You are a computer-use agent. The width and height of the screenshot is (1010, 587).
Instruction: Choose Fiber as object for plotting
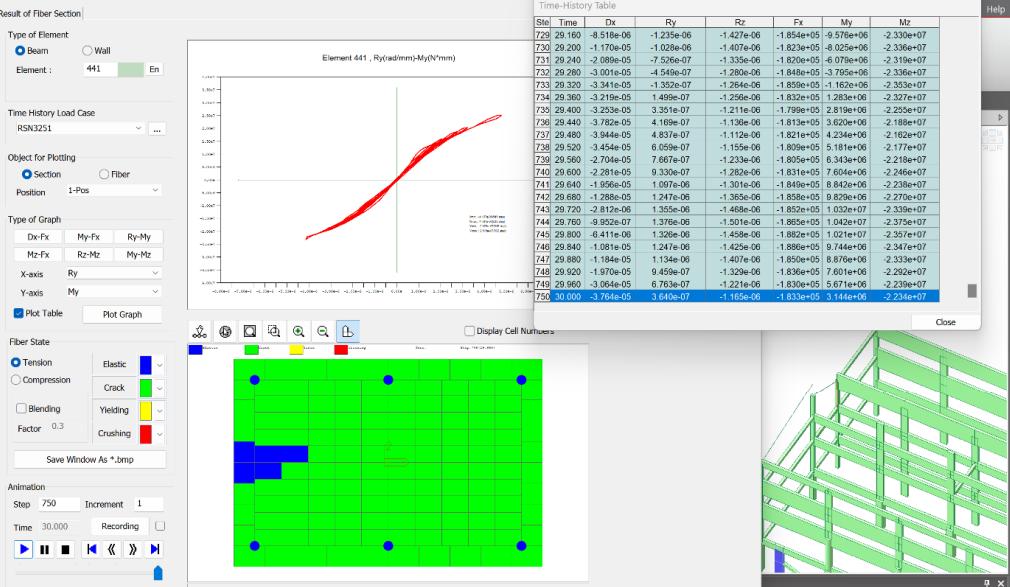(103, 174)
